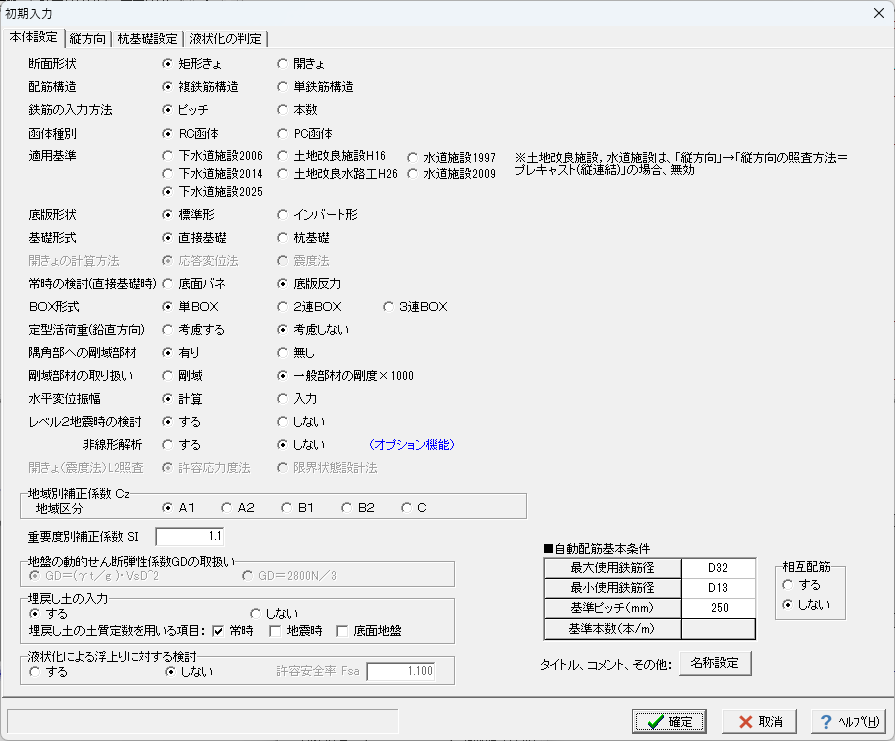895x741 pixels.
Task: Open help with the ヘルプ button
Action: [848, 721]
